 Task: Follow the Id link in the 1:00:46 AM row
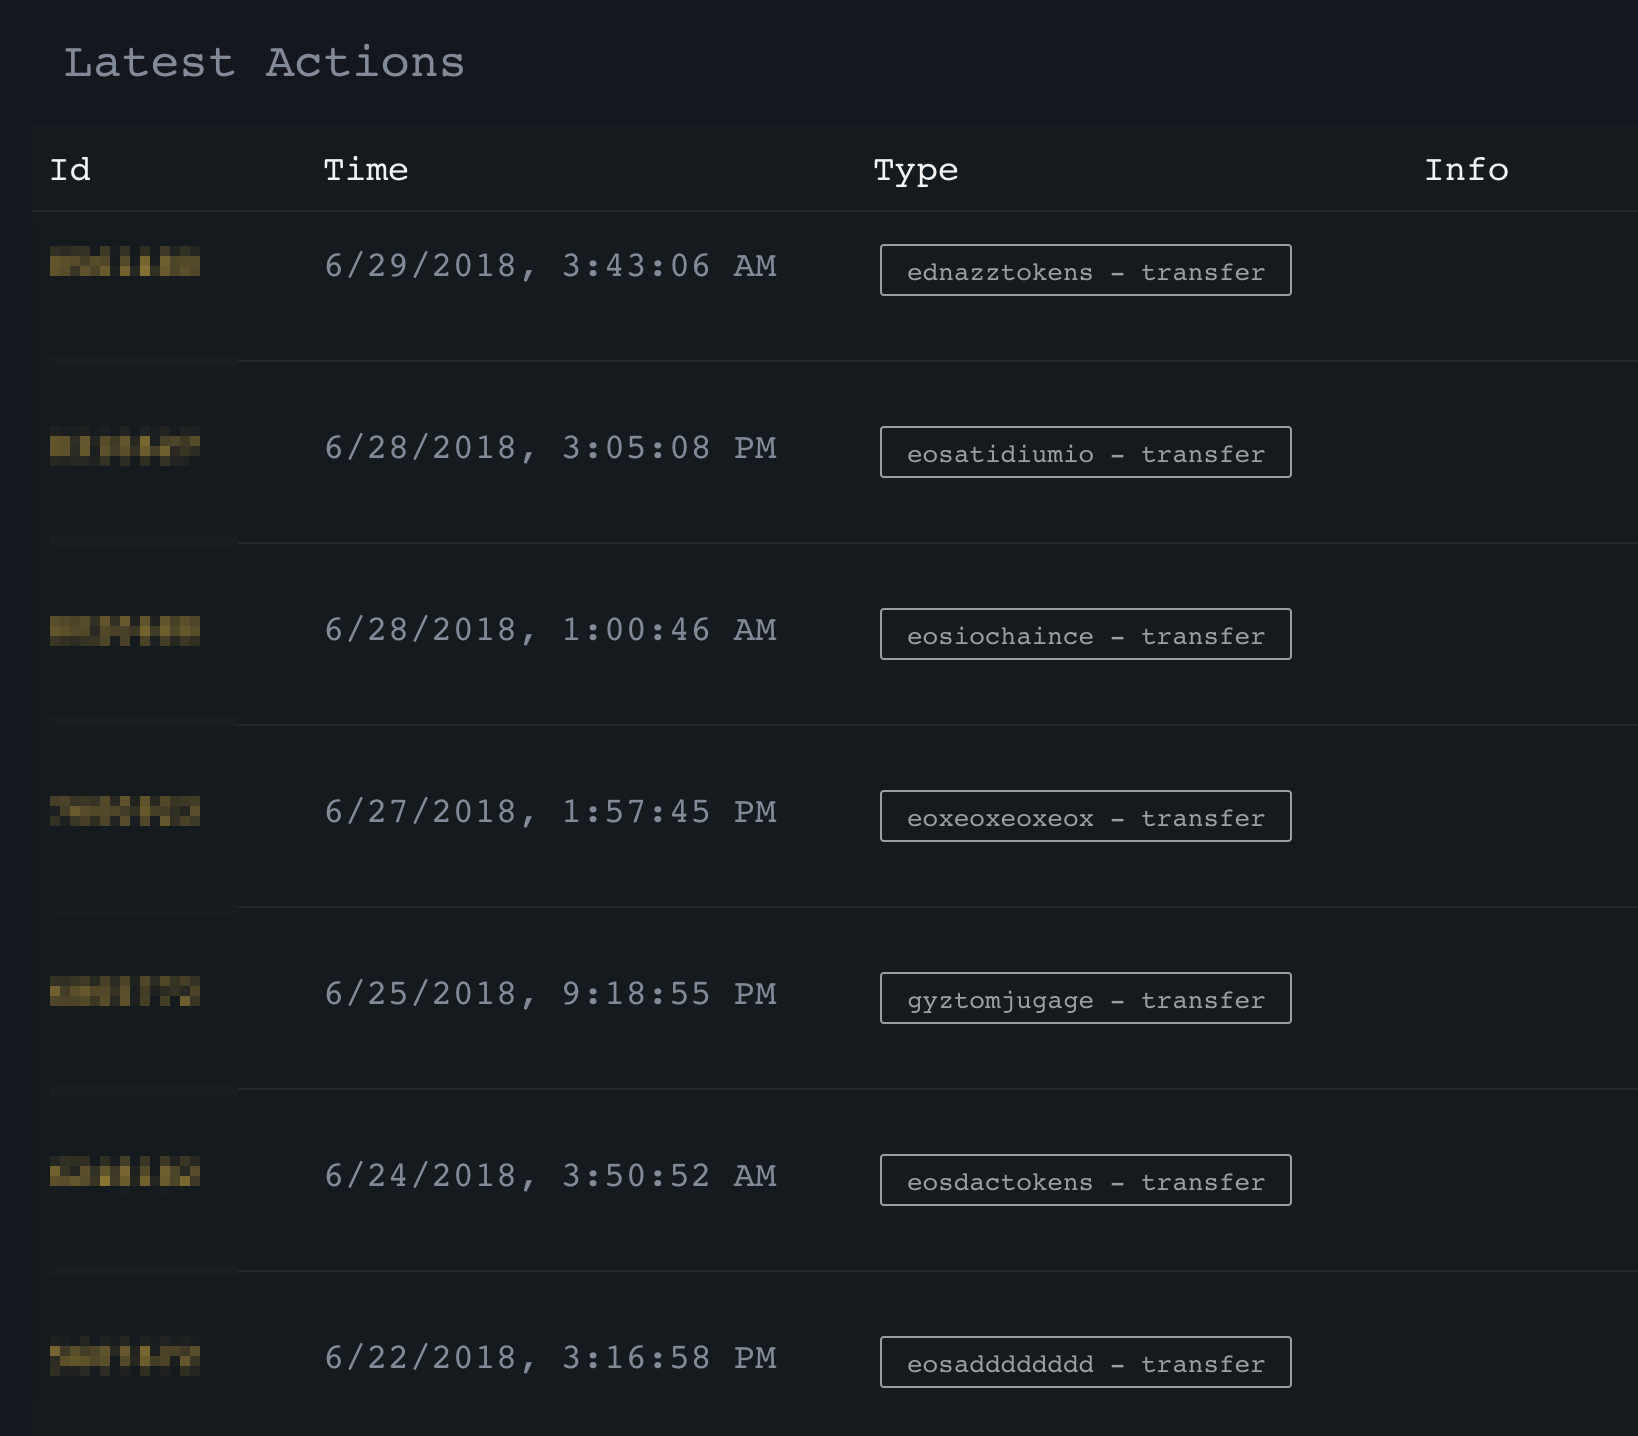click(x=125, y=630)
